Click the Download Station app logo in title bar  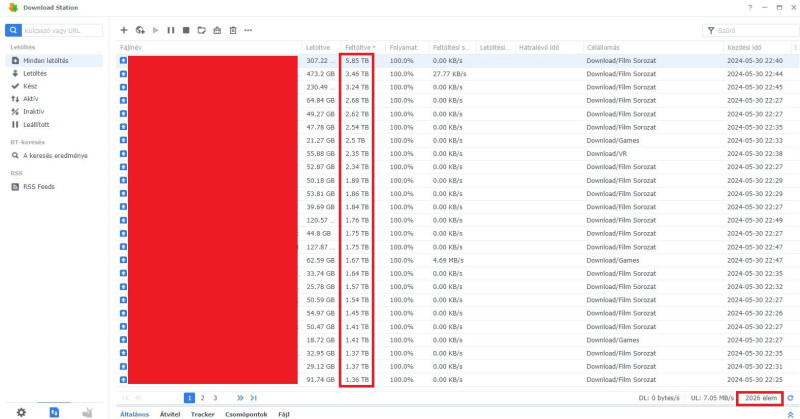click(x=13, y=7)
